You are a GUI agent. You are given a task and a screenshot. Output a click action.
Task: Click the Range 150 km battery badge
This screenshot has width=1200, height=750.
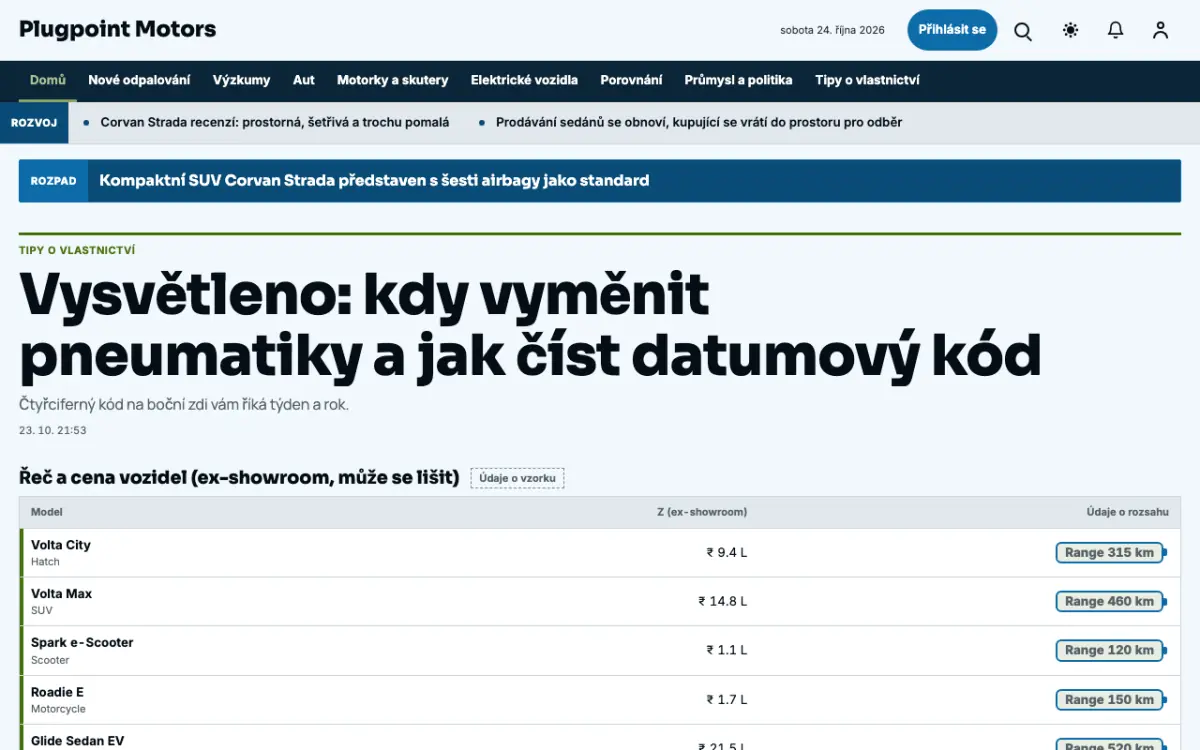1111,699
